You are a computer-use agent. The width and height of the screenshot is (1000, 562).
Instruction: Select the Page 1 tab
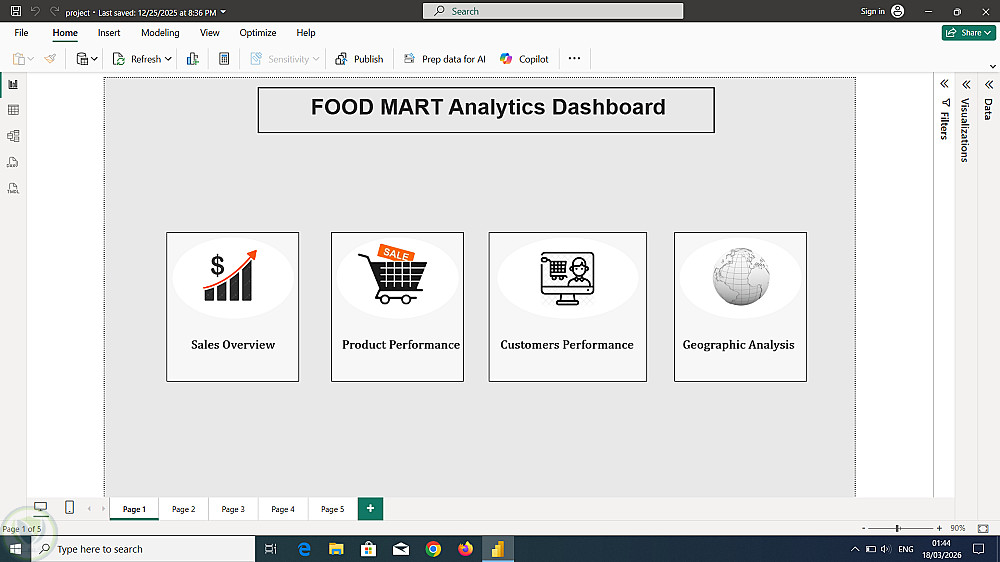click(x=134, y=509)
